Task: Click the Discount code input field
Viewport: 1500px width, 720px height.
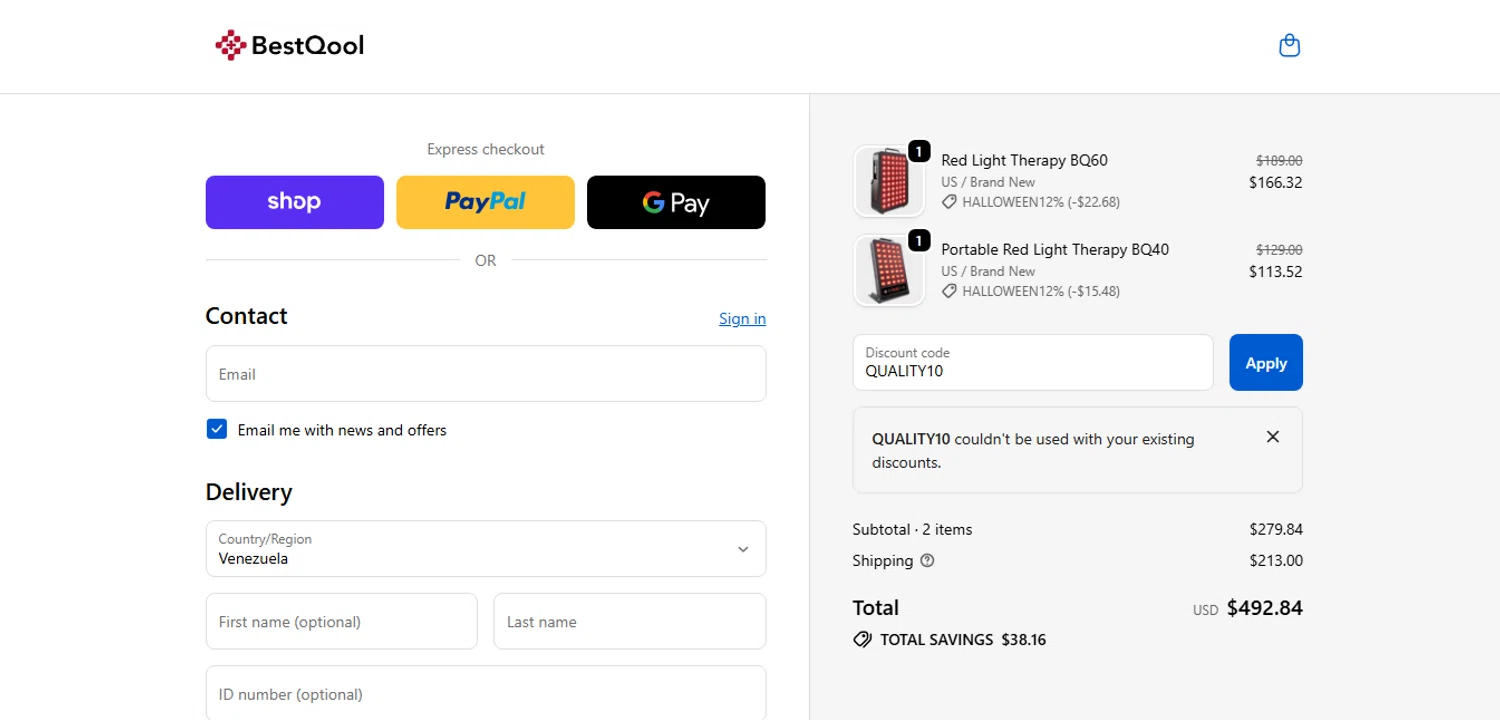Action: pyautogui.click(x=1033, y=363)
